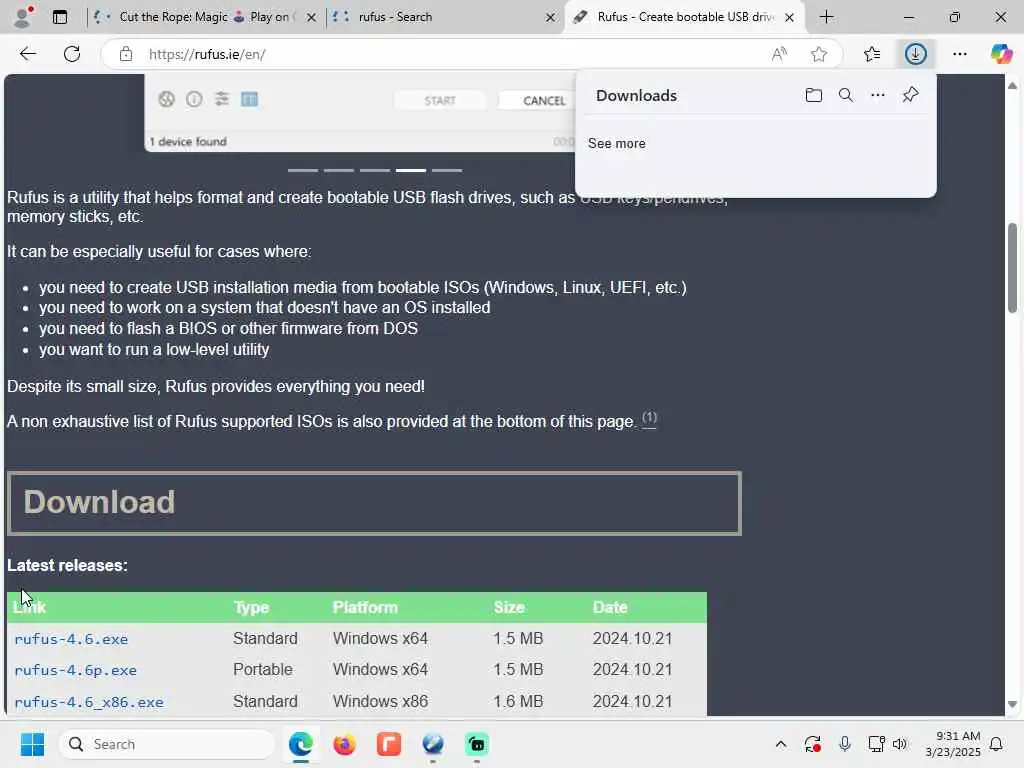View site information lock icon
Image resolution: width=1024 pixels, height=768 pixels.
click(126, 54)
